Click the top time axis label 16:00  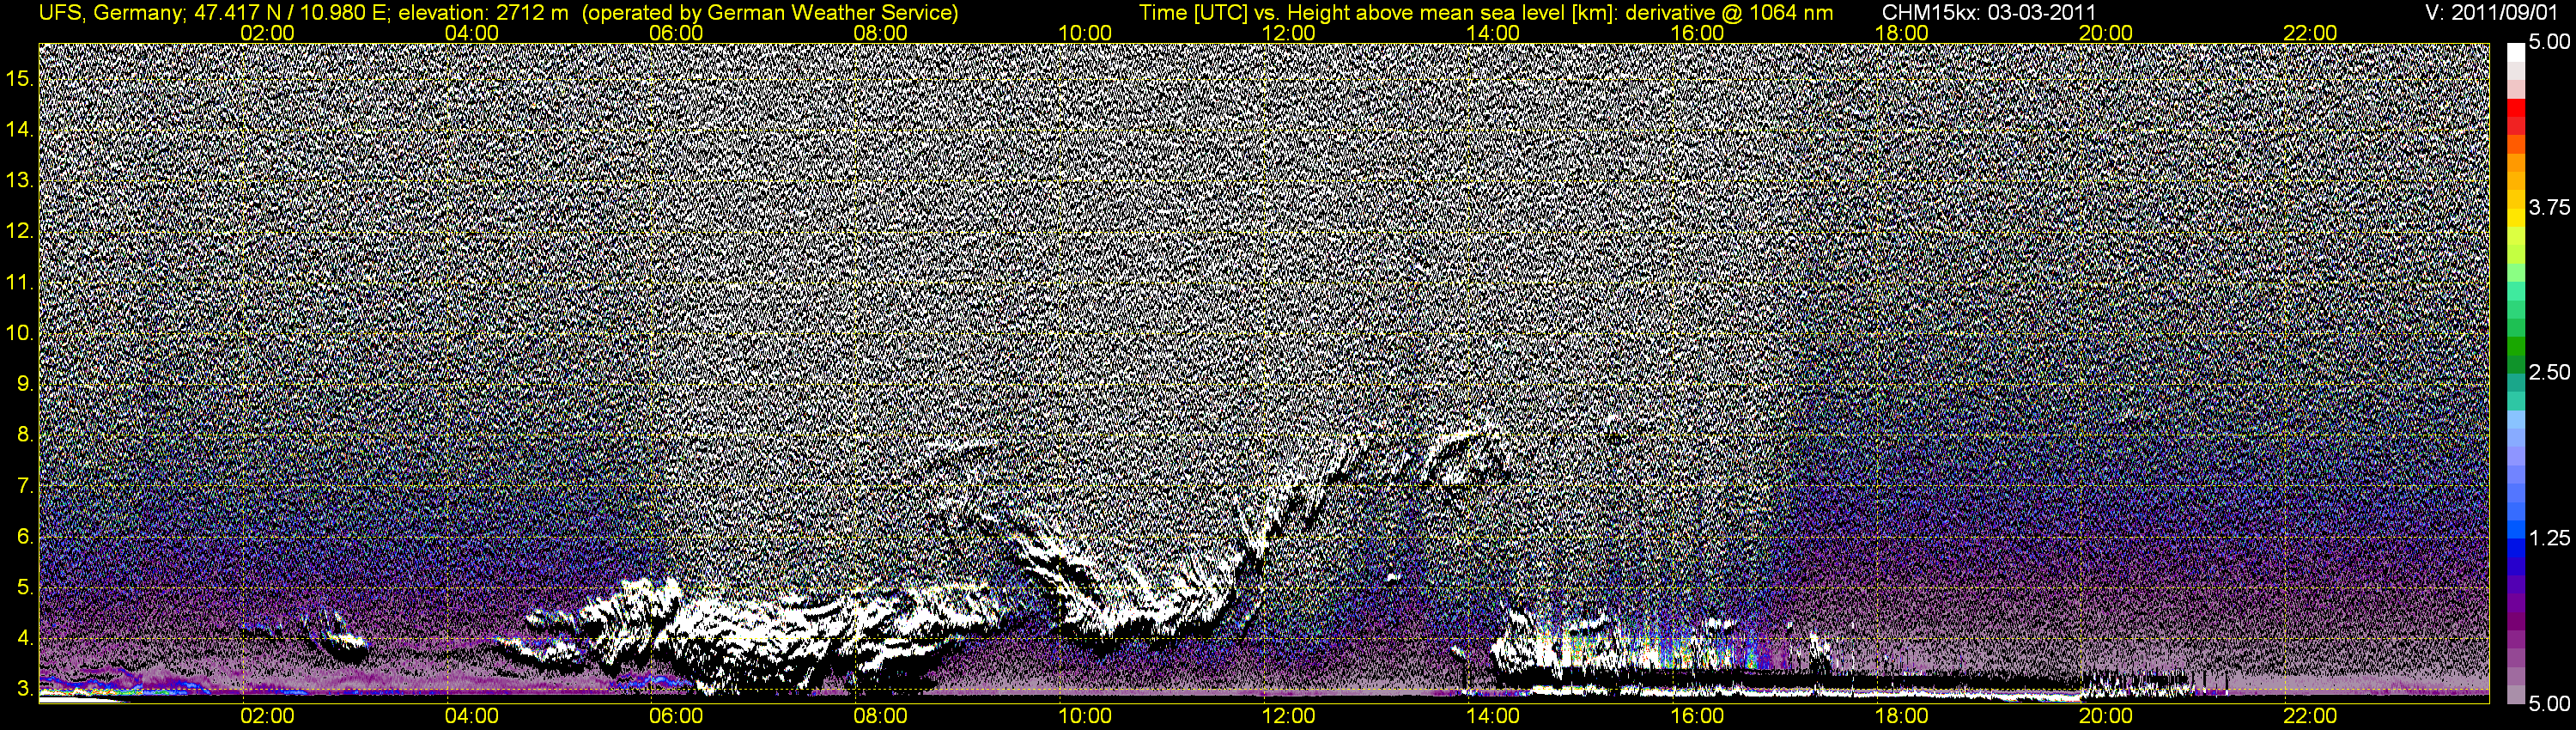tap(1697, 33)
